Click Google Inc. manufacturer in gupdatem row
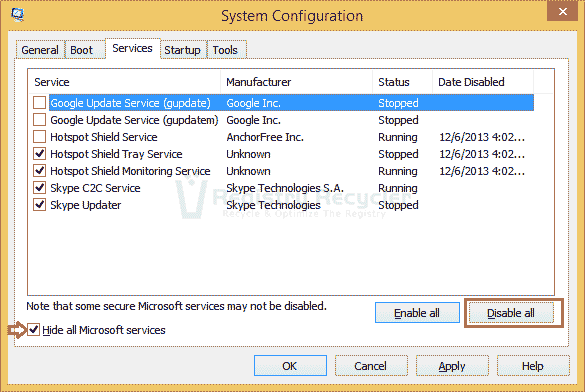 click(x=253, y=120)
